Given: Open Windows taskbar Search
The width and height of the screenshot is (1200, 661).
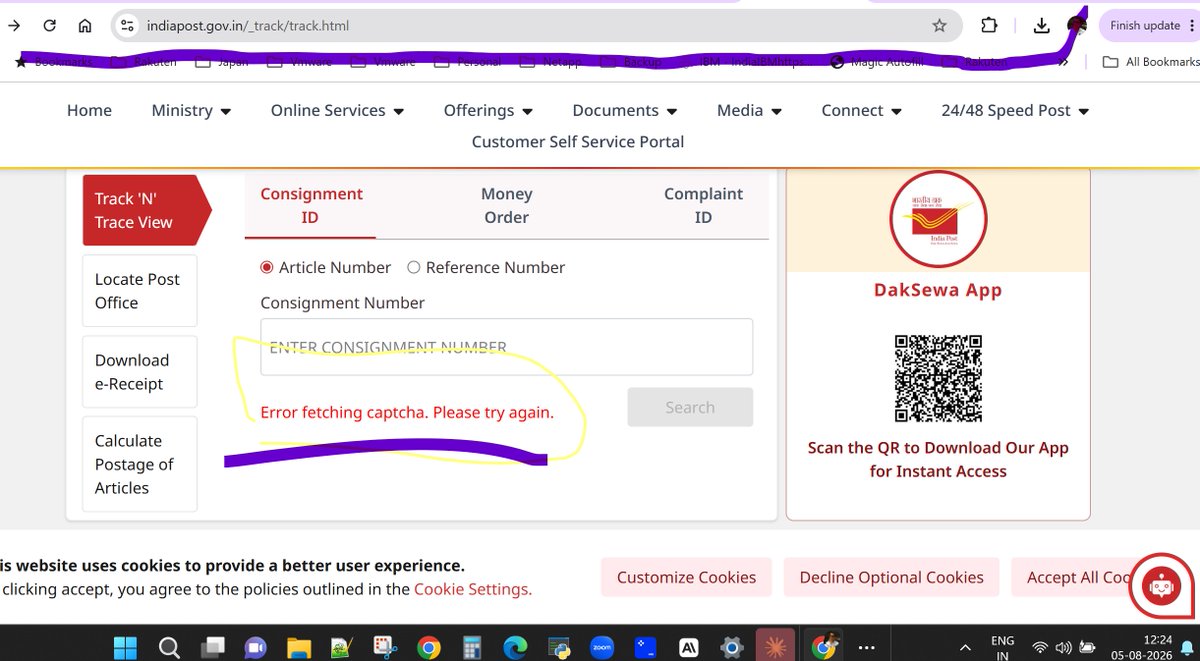Looking at the screenshot, I should point(168,646).
